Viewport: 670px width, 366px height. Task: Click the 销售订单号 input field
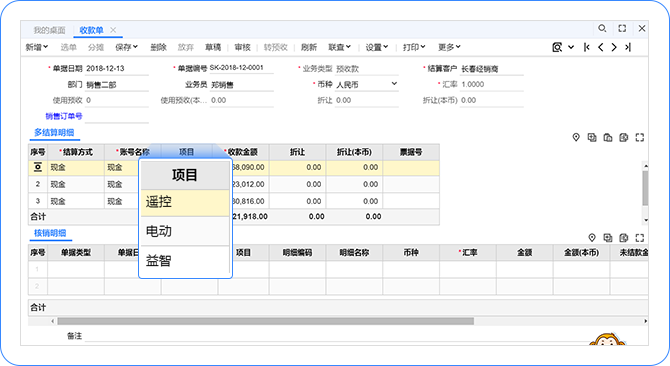pos(117,116)
